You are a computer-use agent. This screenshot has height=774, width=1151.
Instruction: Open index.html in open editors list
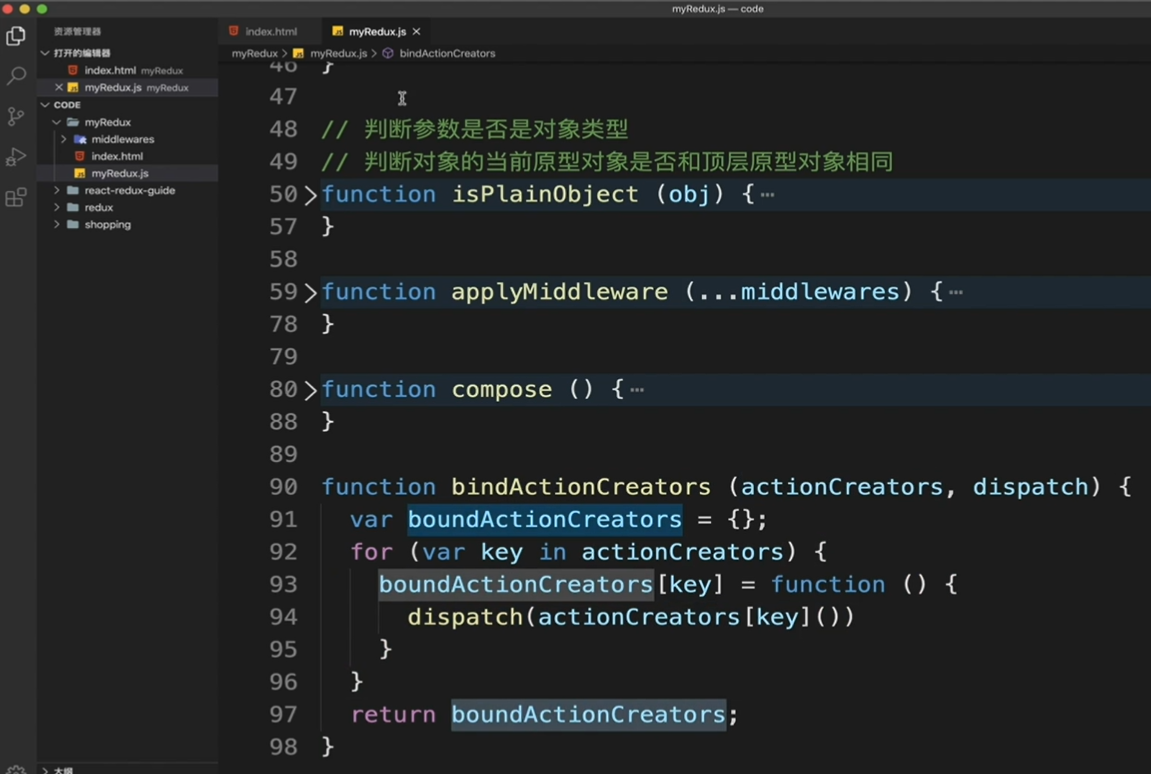coord(109,70)
